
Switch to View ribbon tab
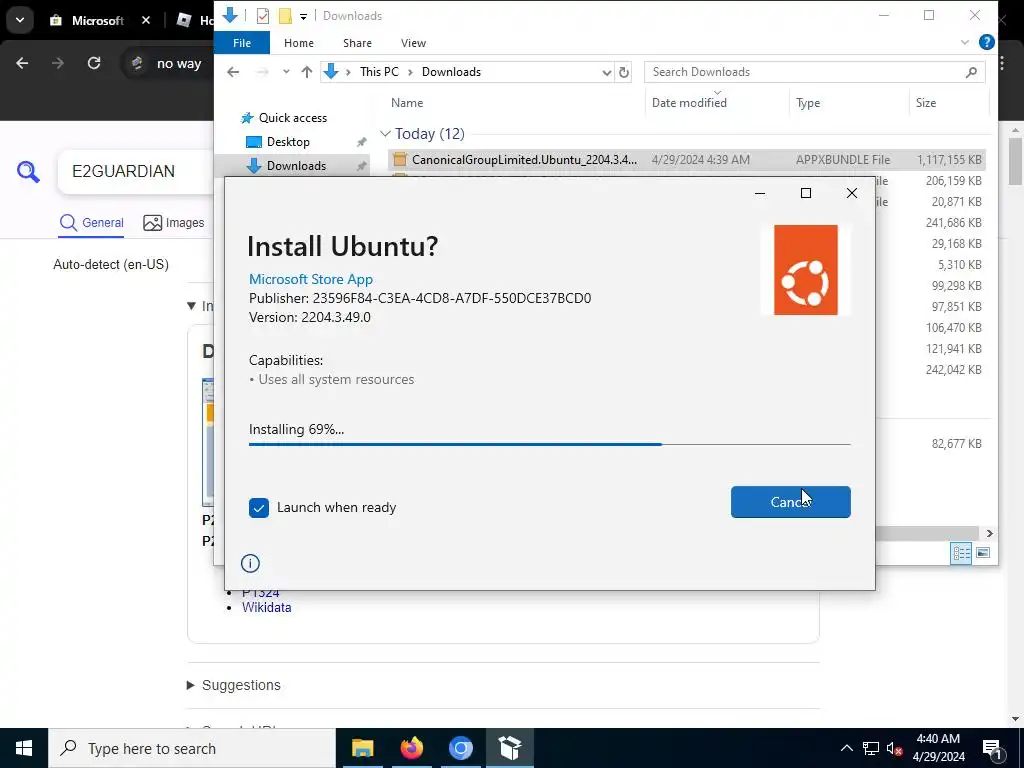point(413,43)
